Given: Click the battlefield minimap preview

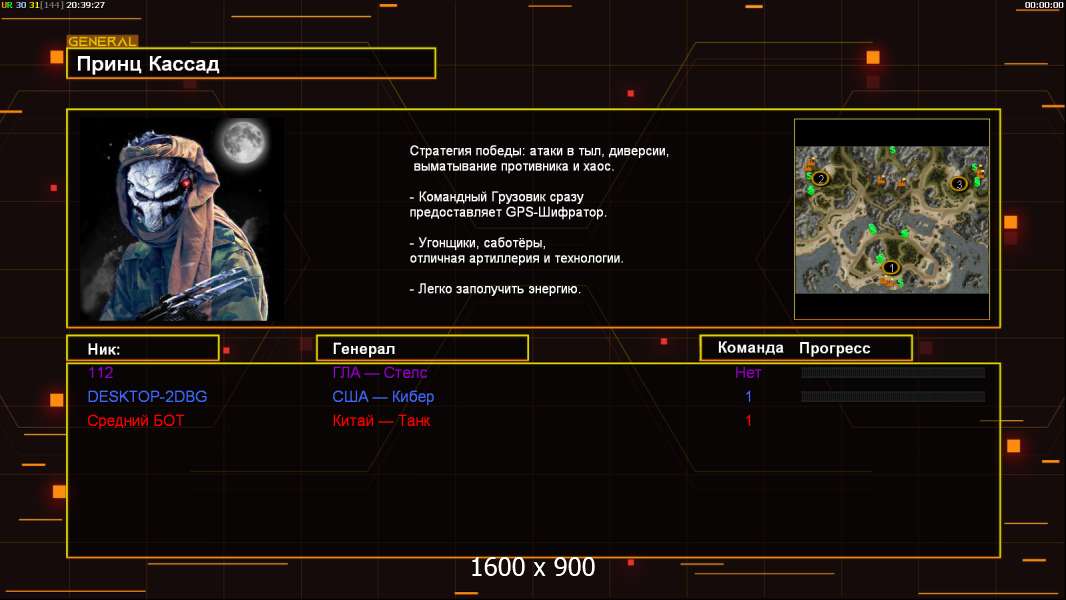Looking at the screenshot, I should tap(892, 219).
